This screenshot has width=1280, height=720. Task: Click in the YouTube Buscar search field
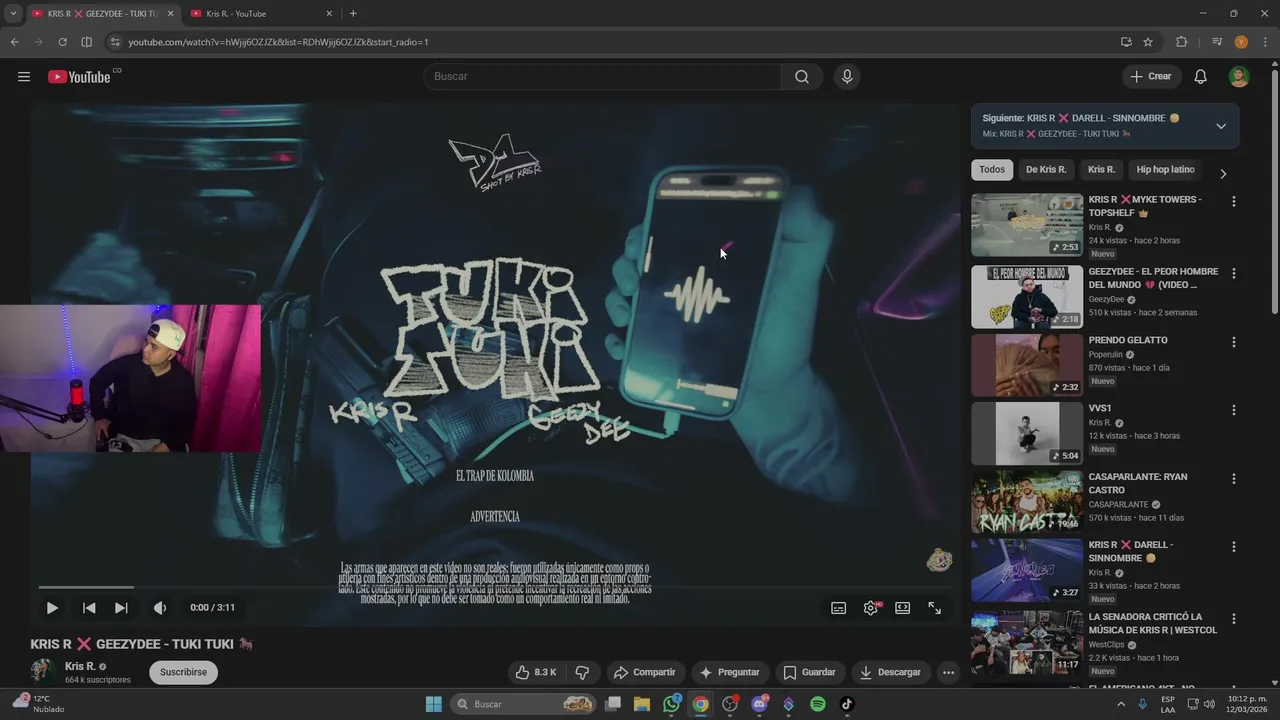click(x=603, y=77)
